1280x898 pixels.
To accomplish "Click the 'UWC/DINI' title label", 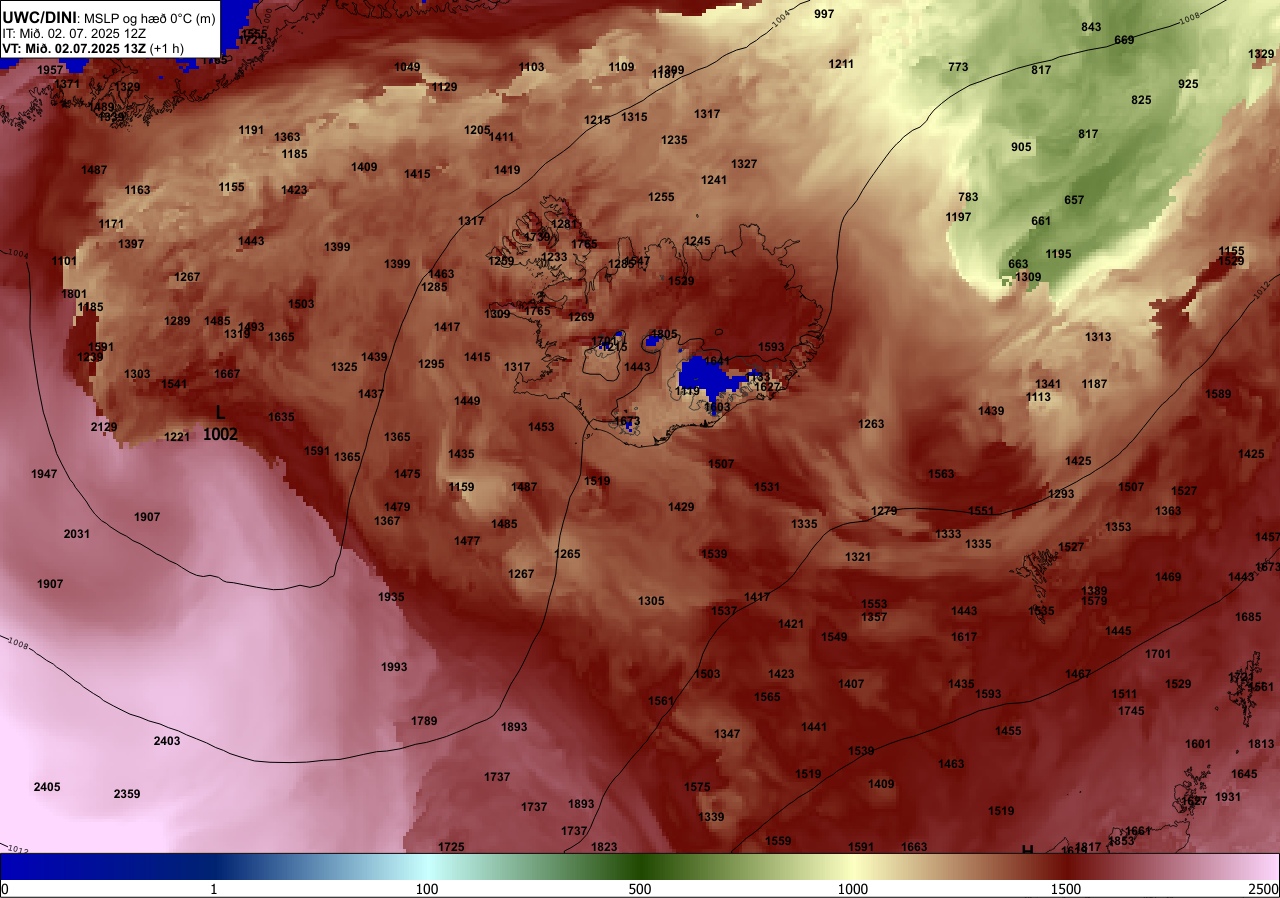I will (x=40, y=17).
